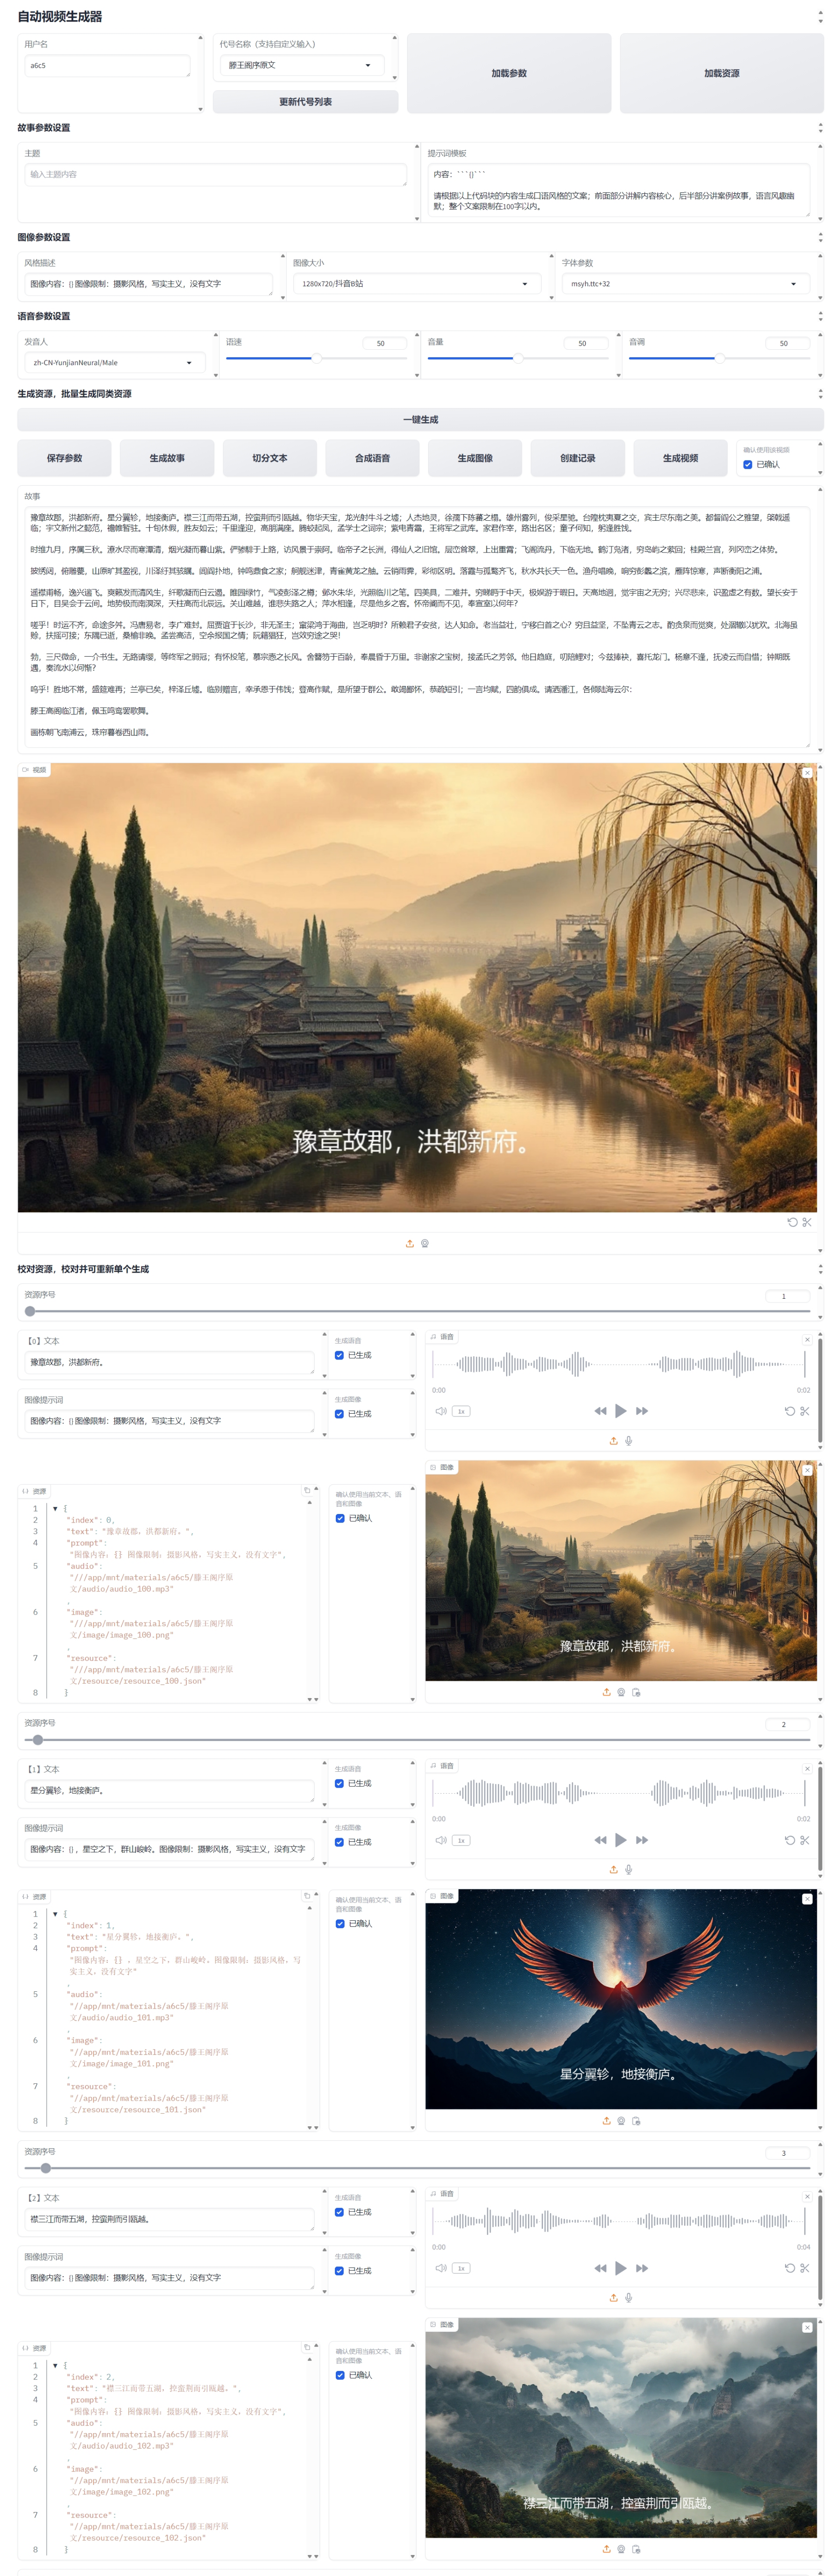The image size is (835, 2576).
Task: Record via microphone for clip 【0】
Action: point(628,1441)
